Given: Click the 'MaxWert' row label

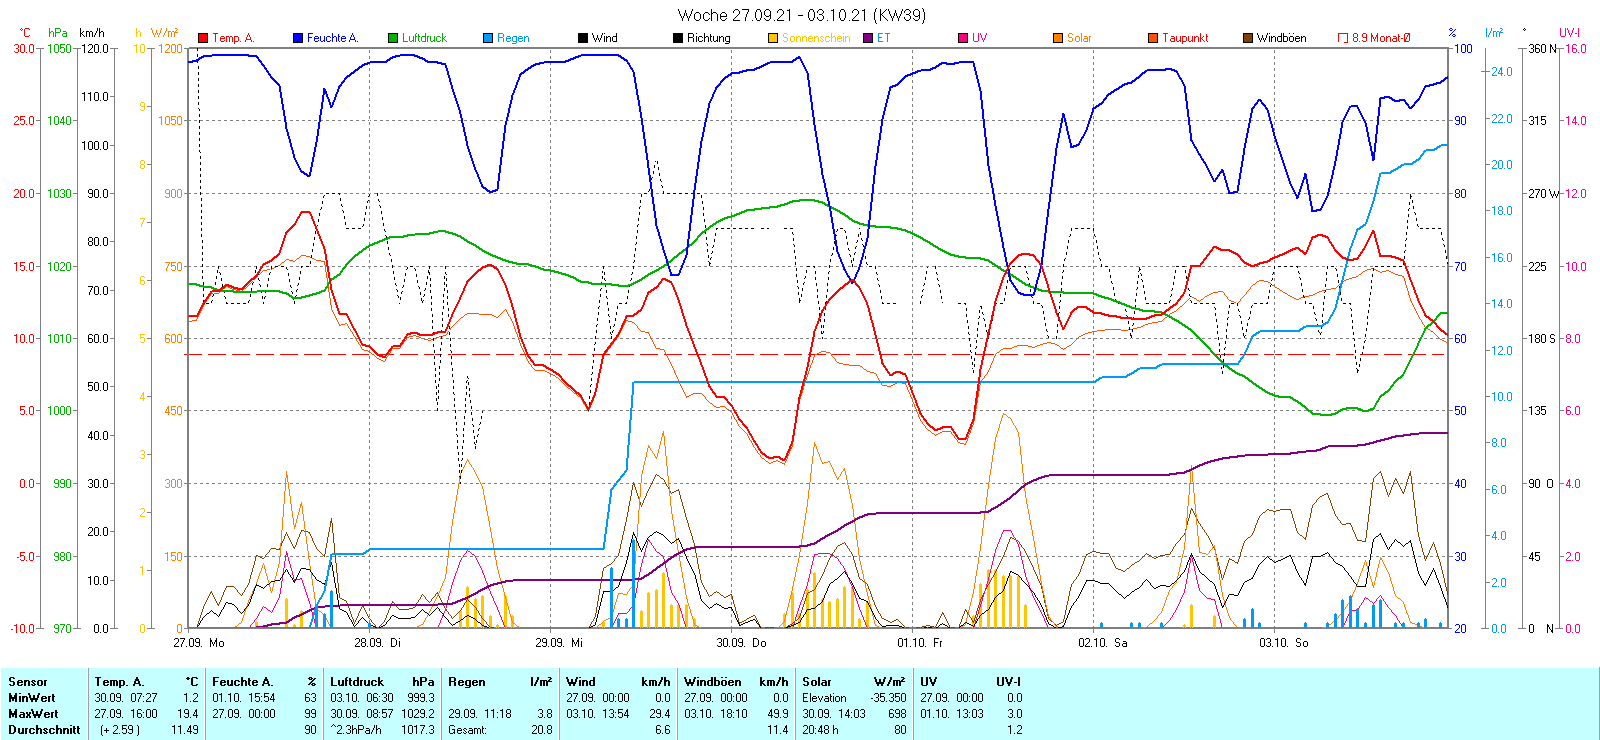Looking at the screenshot, I should pos(33,714).
